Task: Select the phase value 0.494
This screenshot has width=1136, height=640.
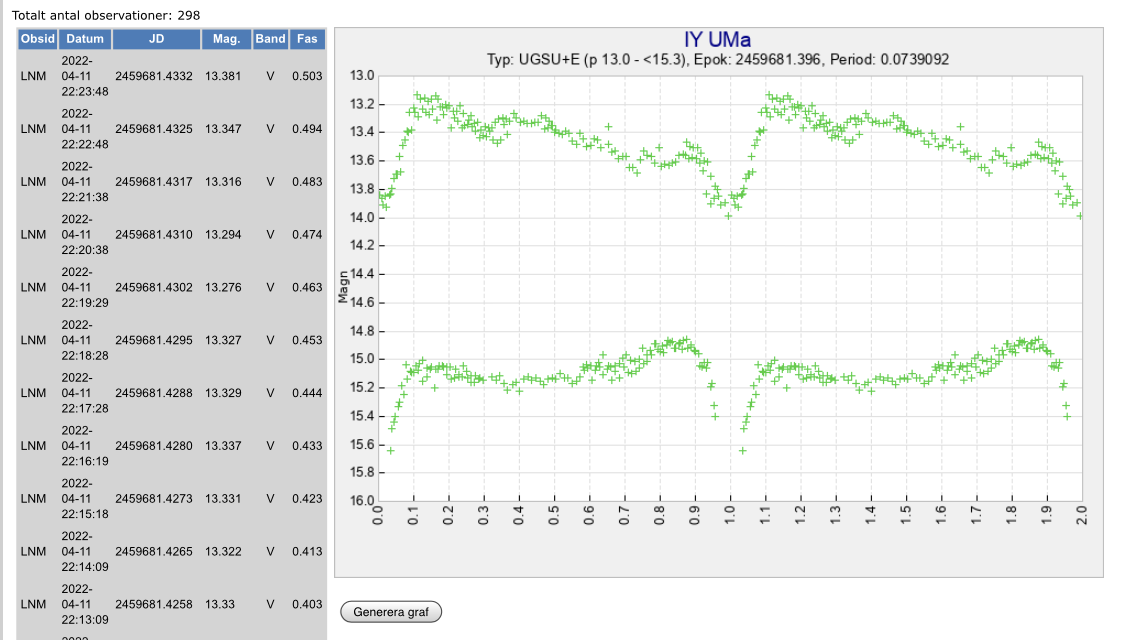Action: pyautogui.click(x=307, y=129)
